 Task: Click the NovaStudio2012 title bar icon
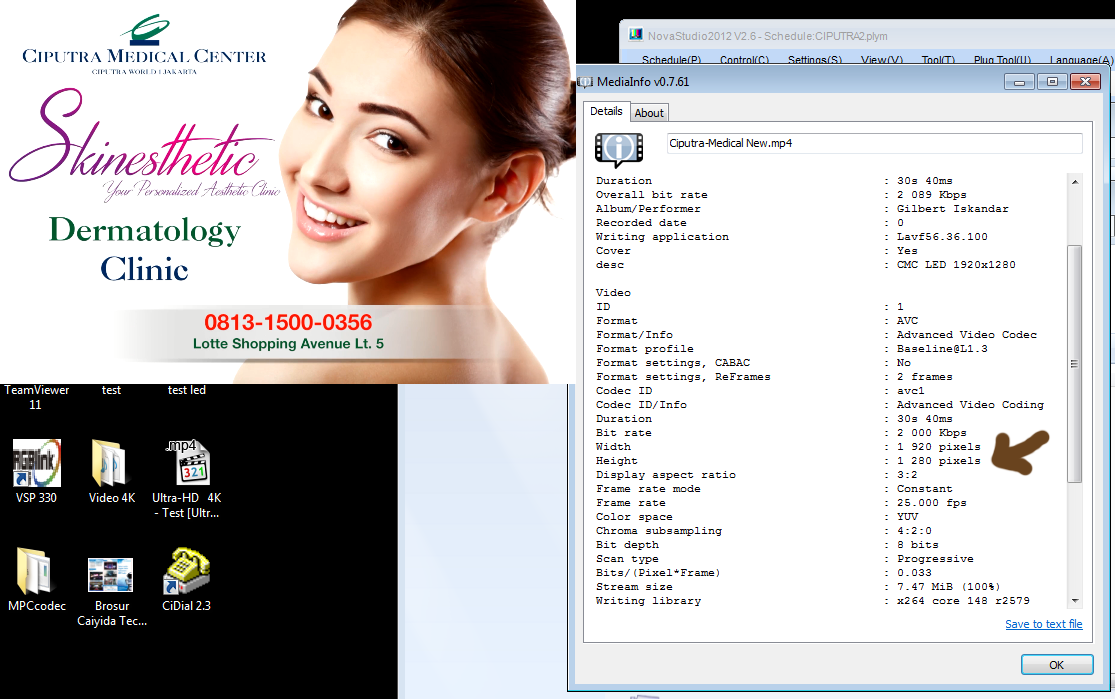tap(635, 35)
